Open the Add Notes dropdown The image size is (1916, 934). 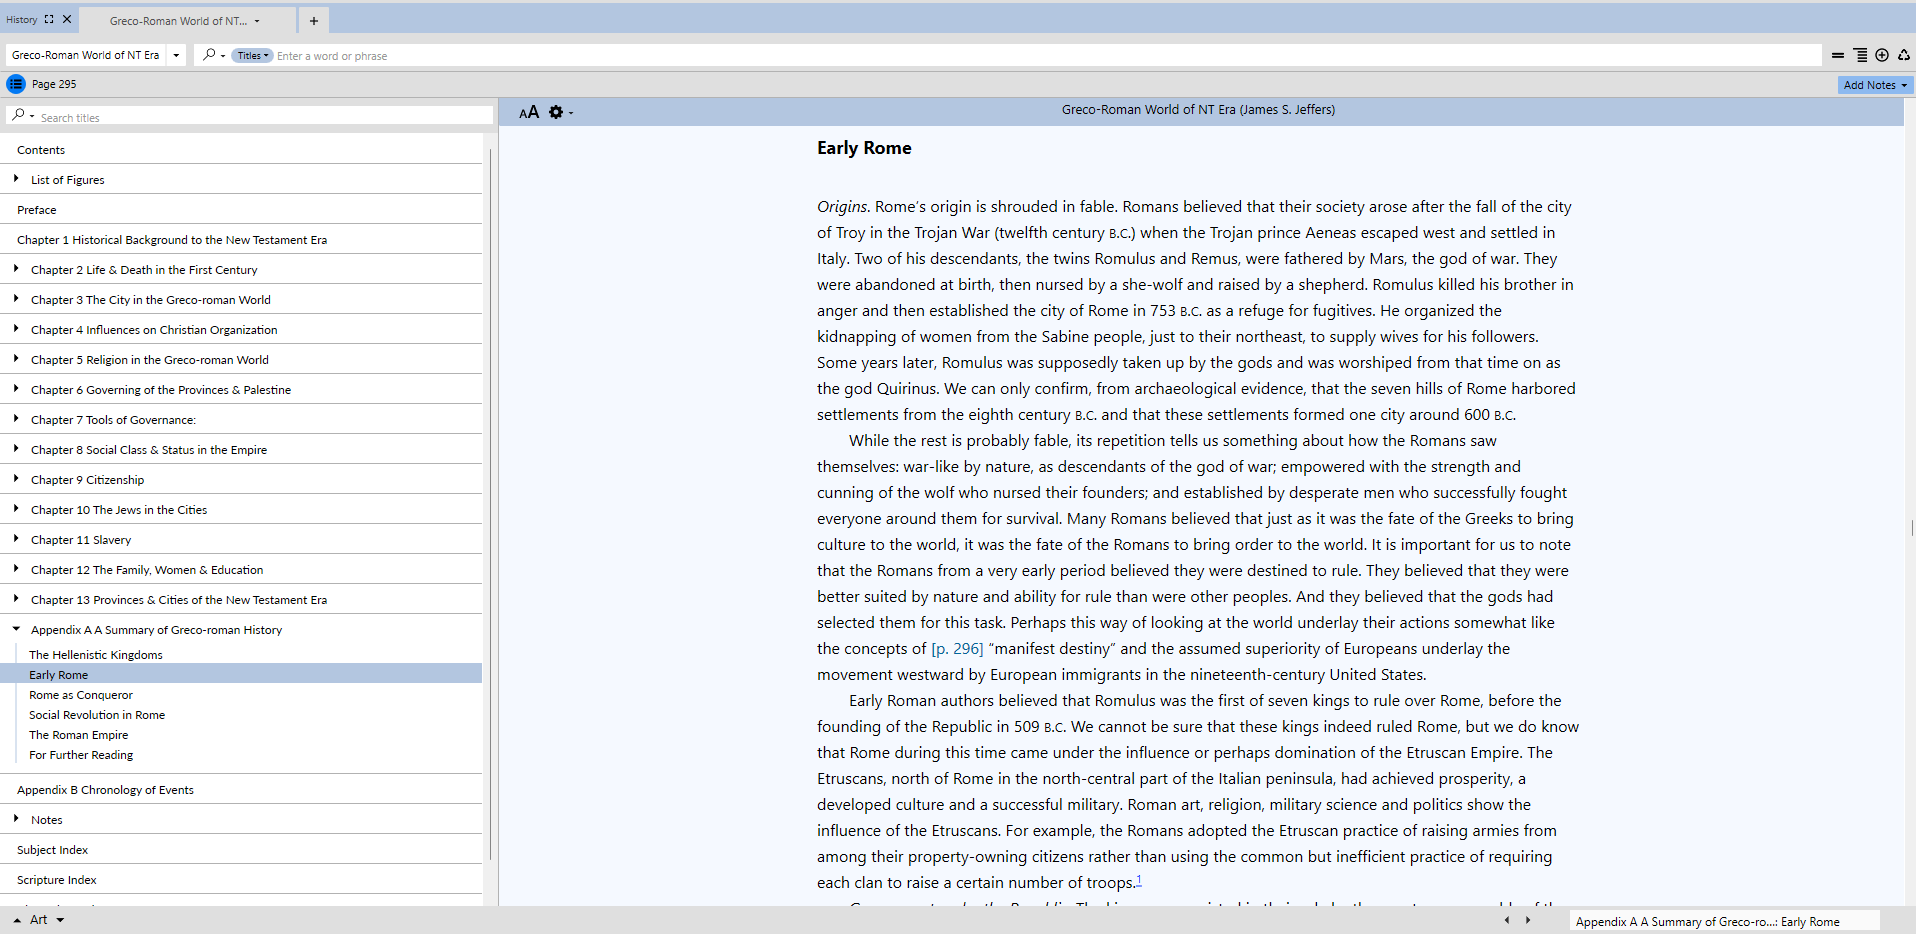tap(1904, 85)
